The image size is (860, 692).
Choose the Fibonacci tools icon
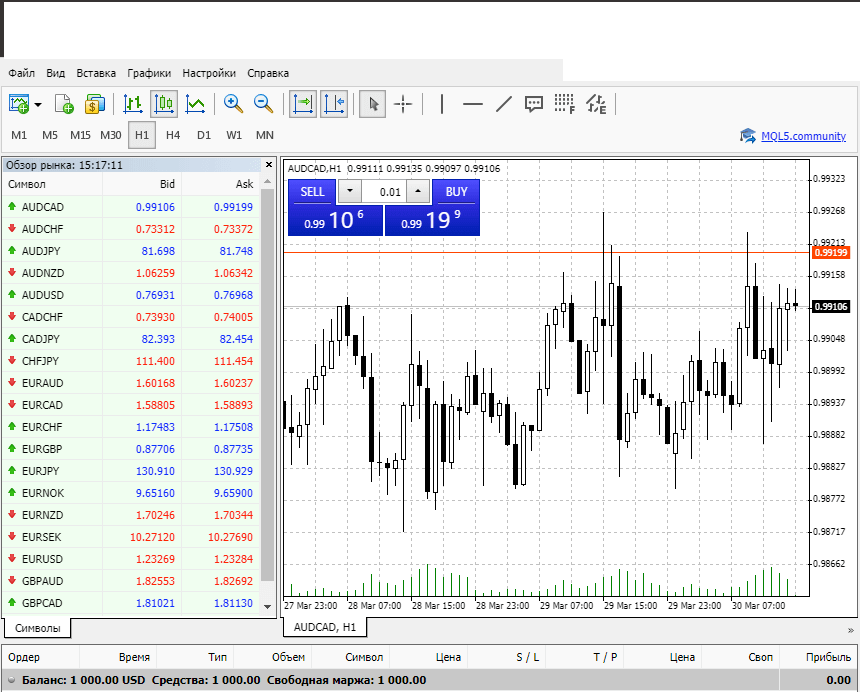pyautogui.click(x=564, y=103)
